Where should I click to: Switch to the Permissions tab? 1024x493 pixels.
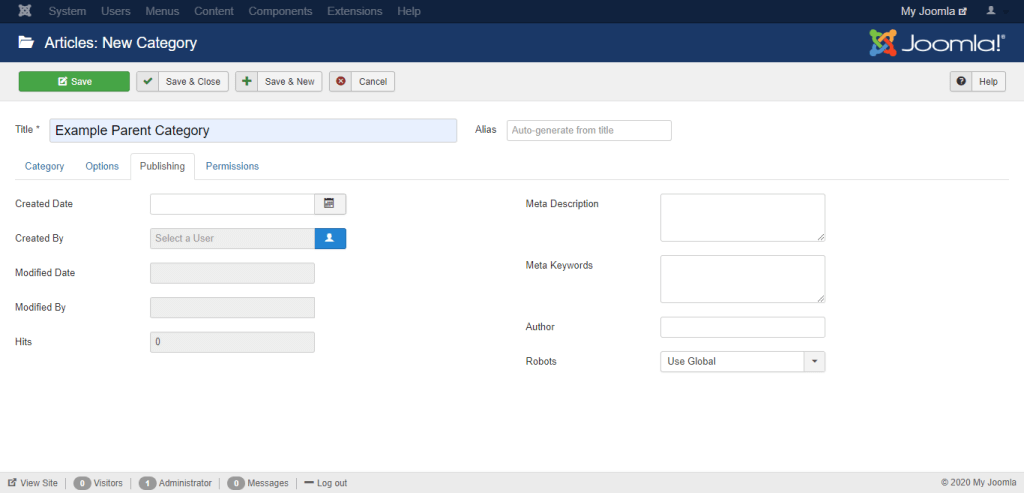click(232, 167)
